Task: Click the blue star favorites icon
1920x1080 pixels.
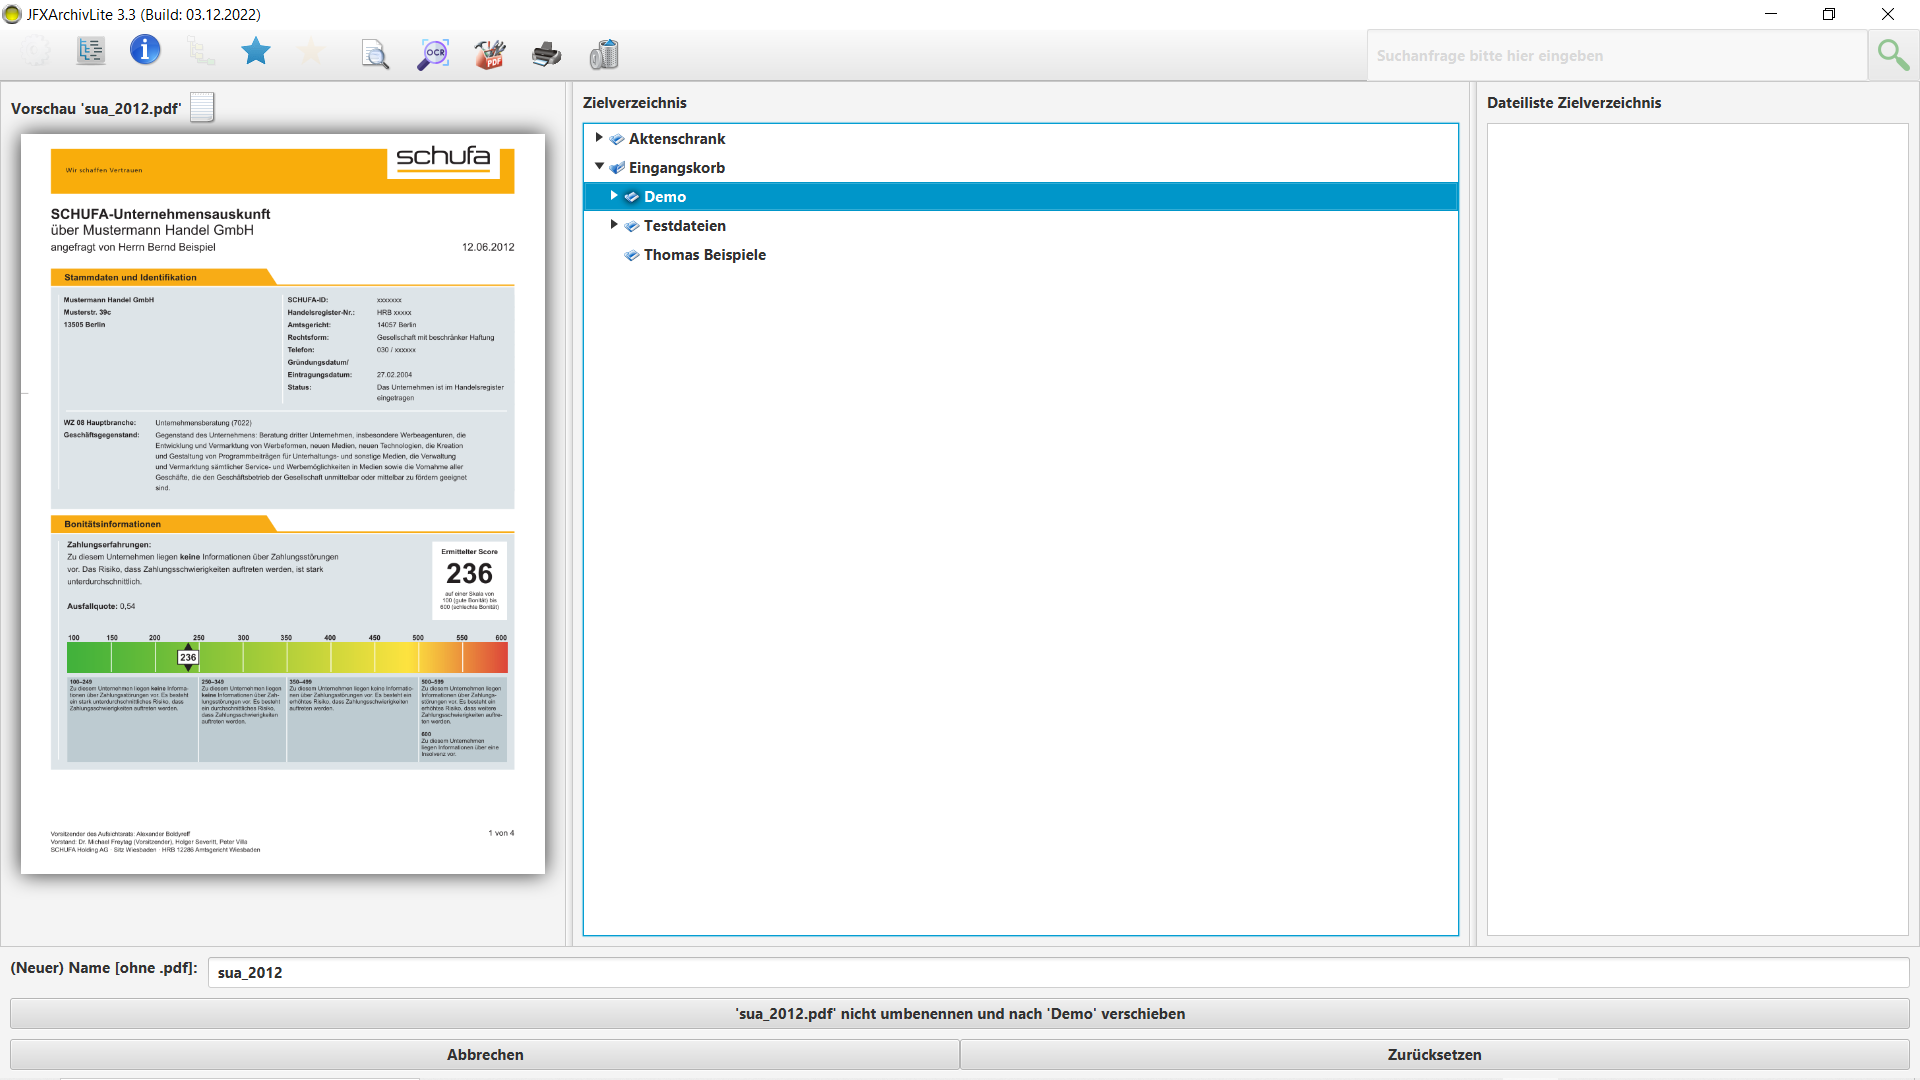Action: (x=256, y=51)
